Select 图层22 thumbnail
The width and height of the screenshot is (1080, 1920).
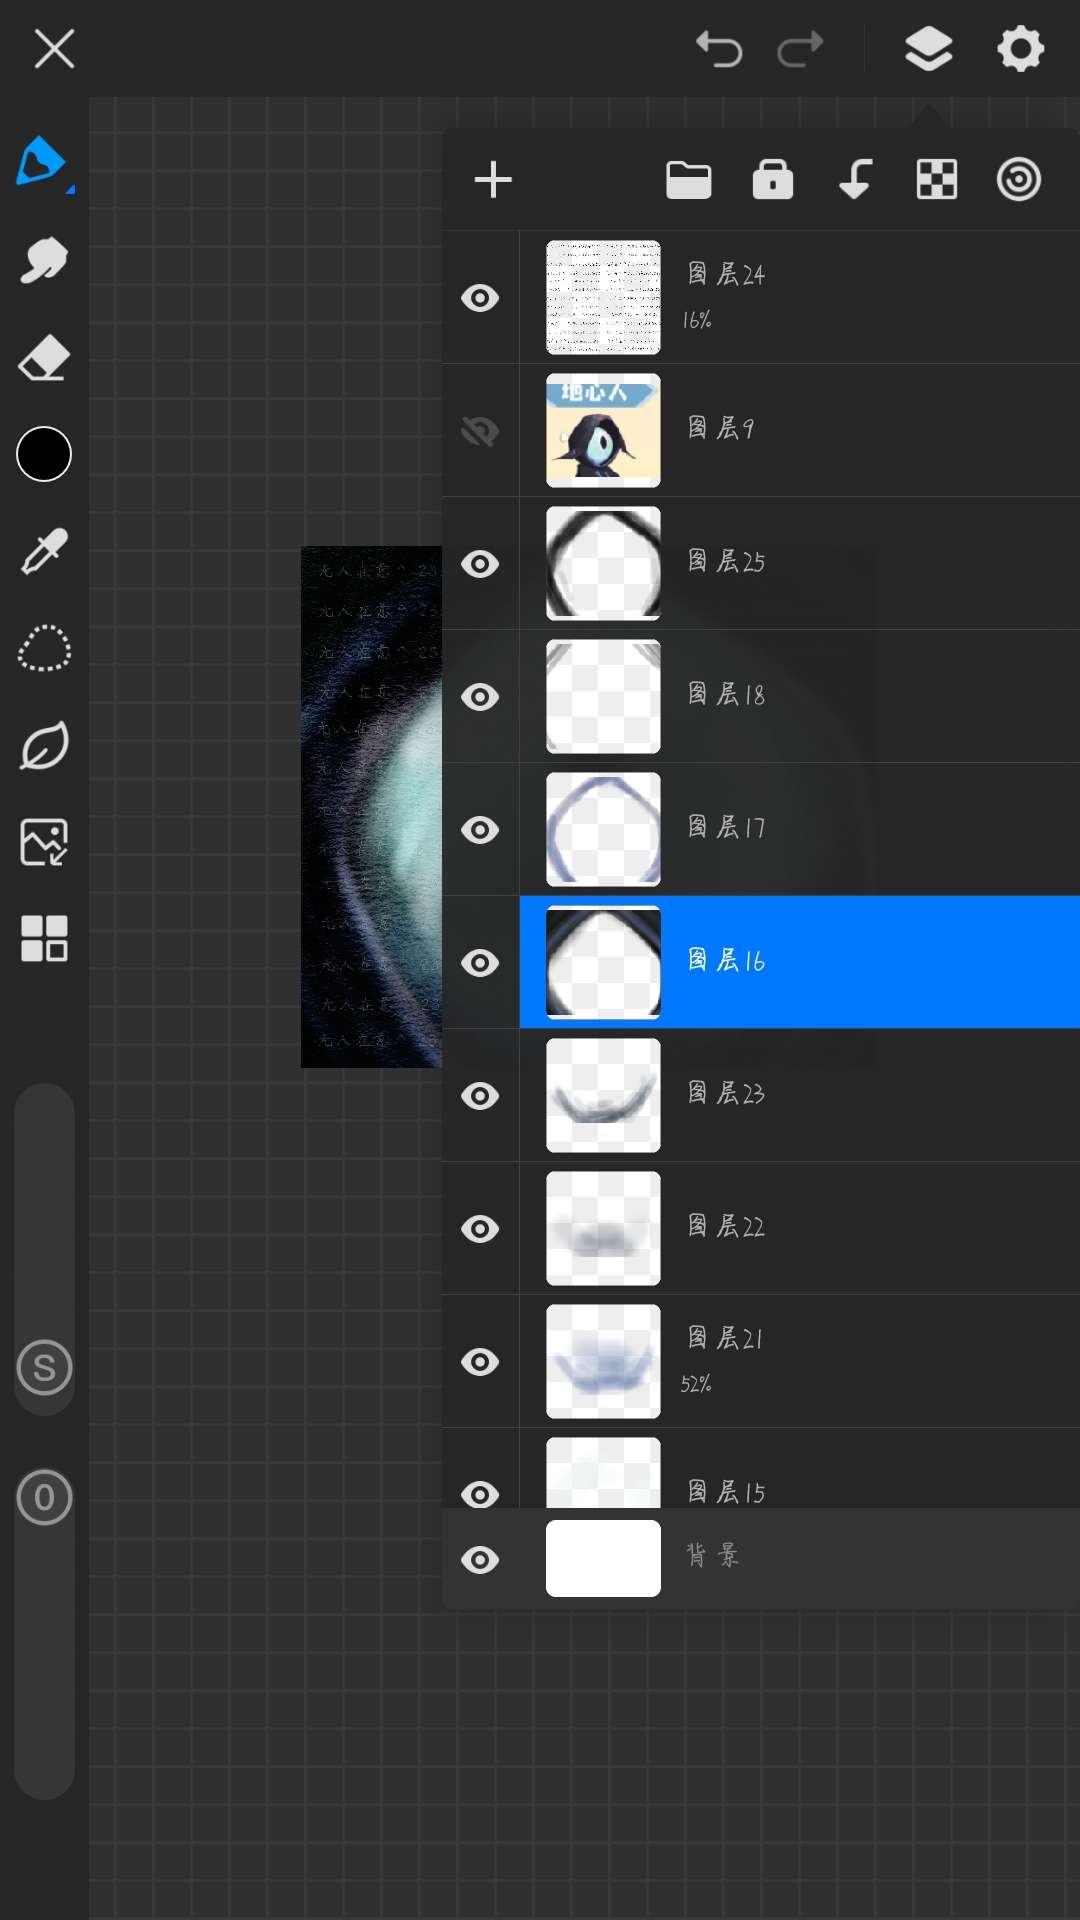click(603, 1228)
